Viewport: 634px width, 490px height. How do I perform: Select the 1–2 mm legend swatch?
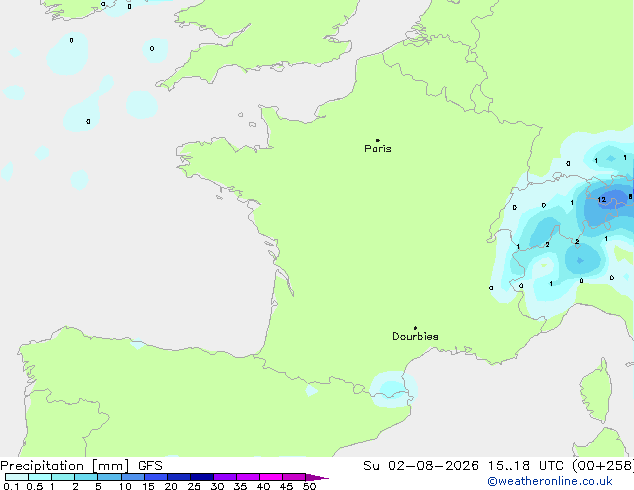coord(63,477)
